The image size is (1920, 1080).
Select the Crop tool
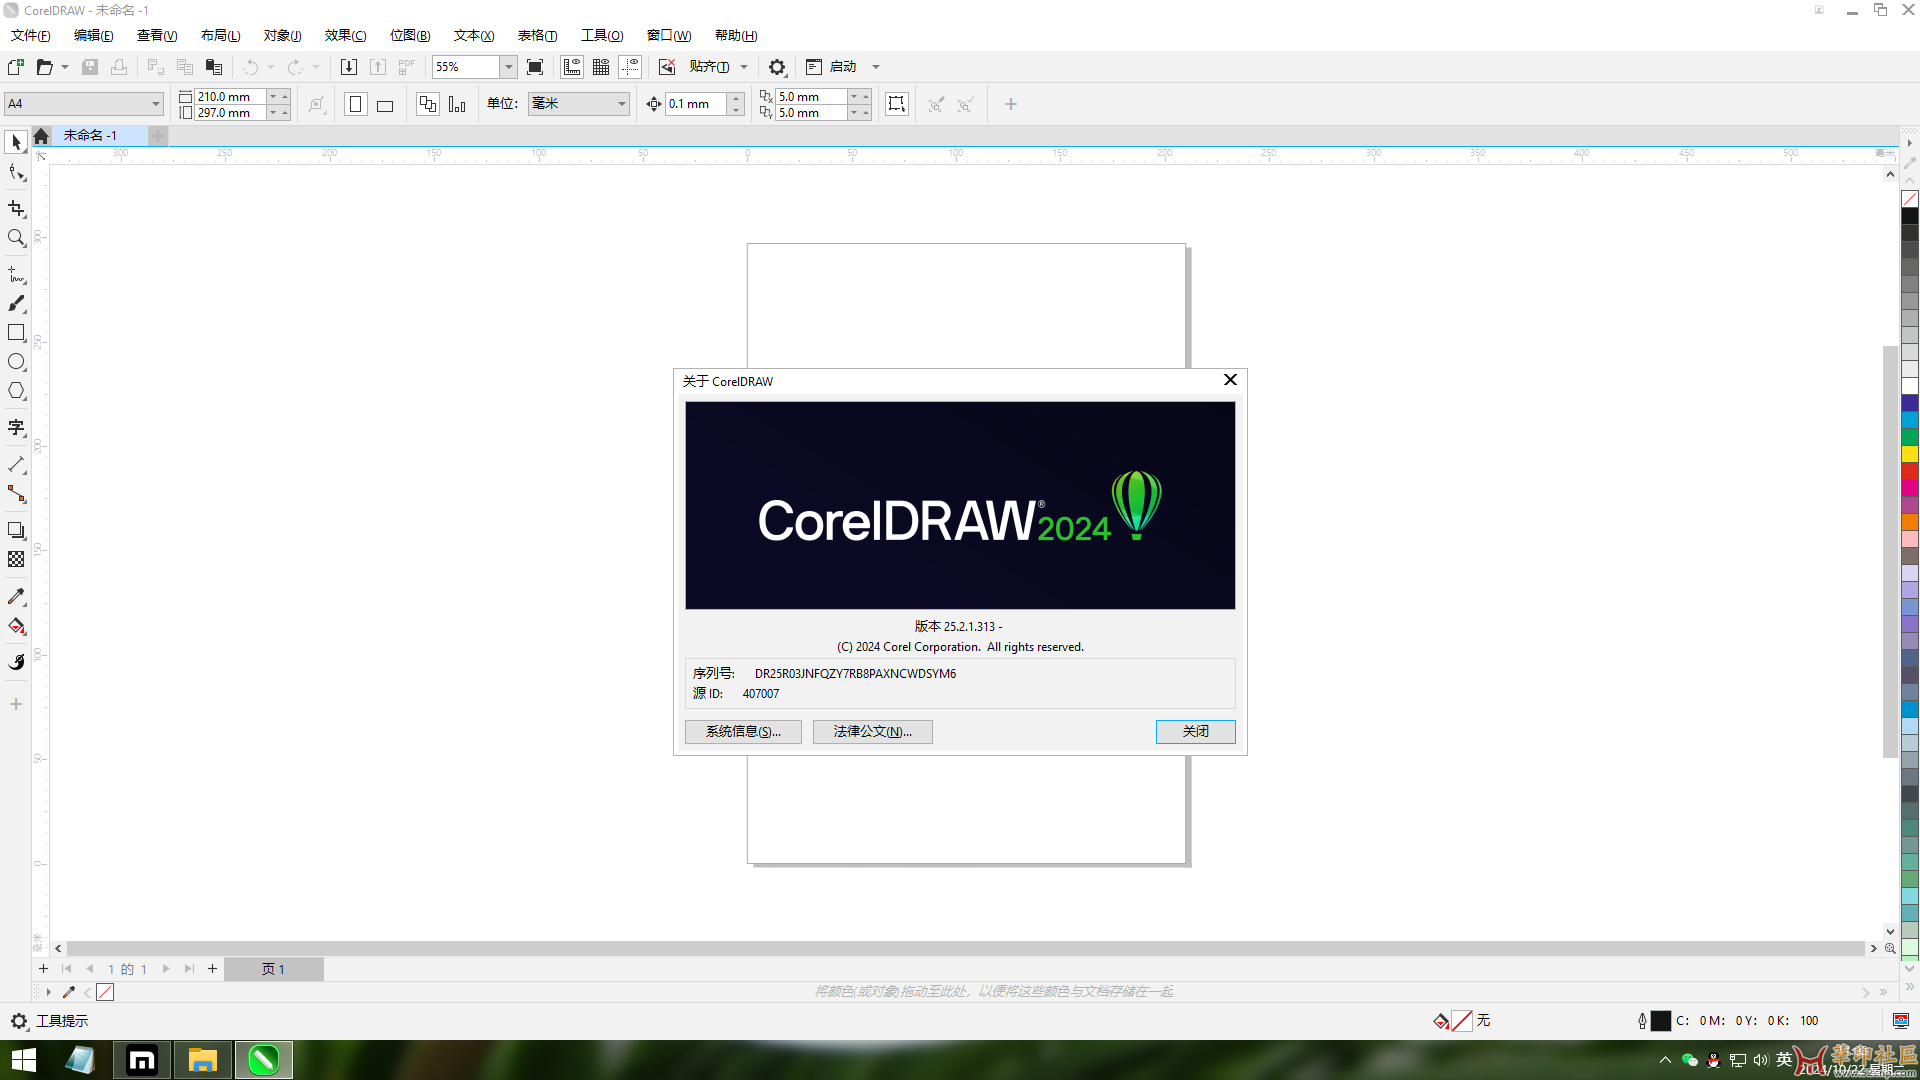16,208
